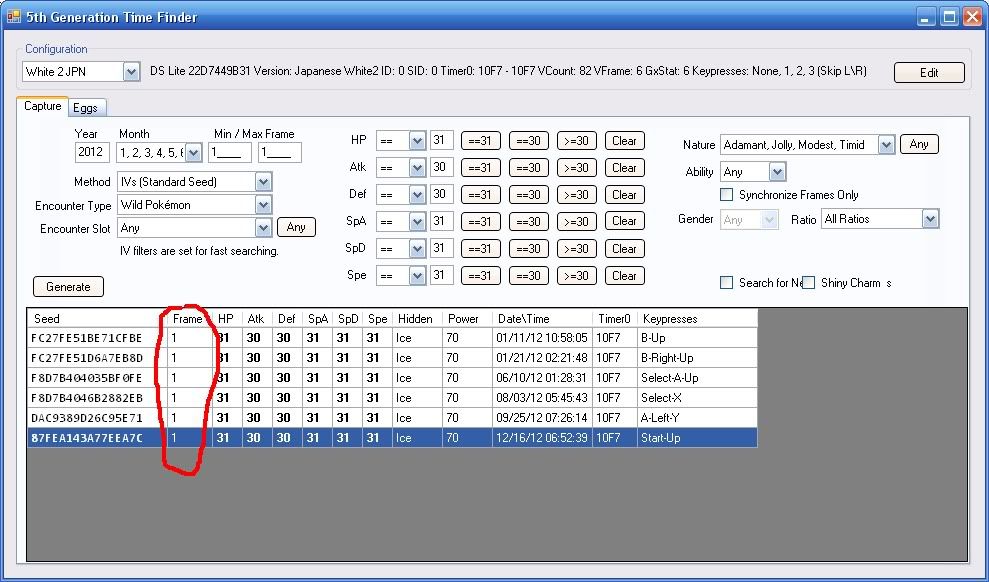This screenshot has height=582, width=989.
Task: Click the Edit configuration button
Action: point(929,72)
